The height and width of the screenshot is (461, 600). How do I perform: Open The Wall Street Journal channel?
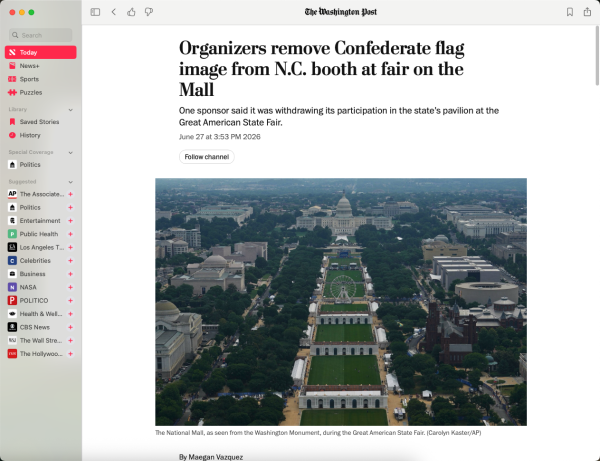point(36,340)
